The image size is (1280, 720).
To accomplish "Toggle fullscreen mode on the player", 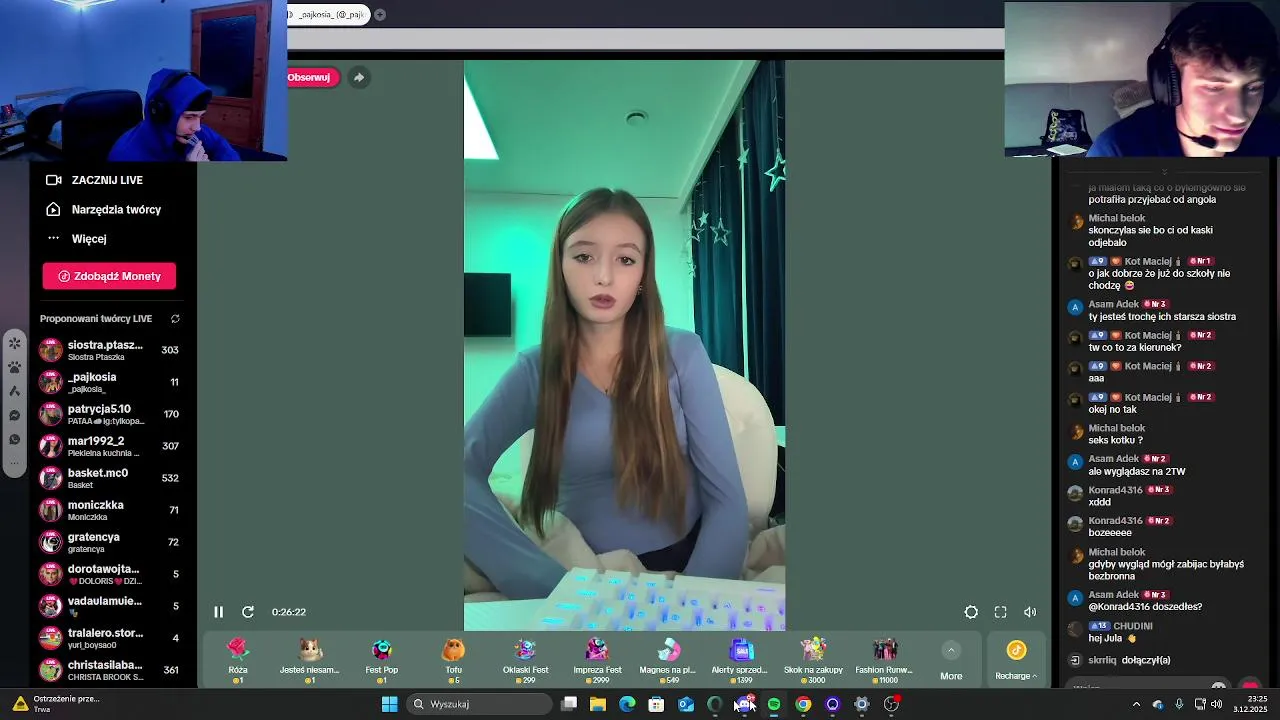I will [1000, 612].
